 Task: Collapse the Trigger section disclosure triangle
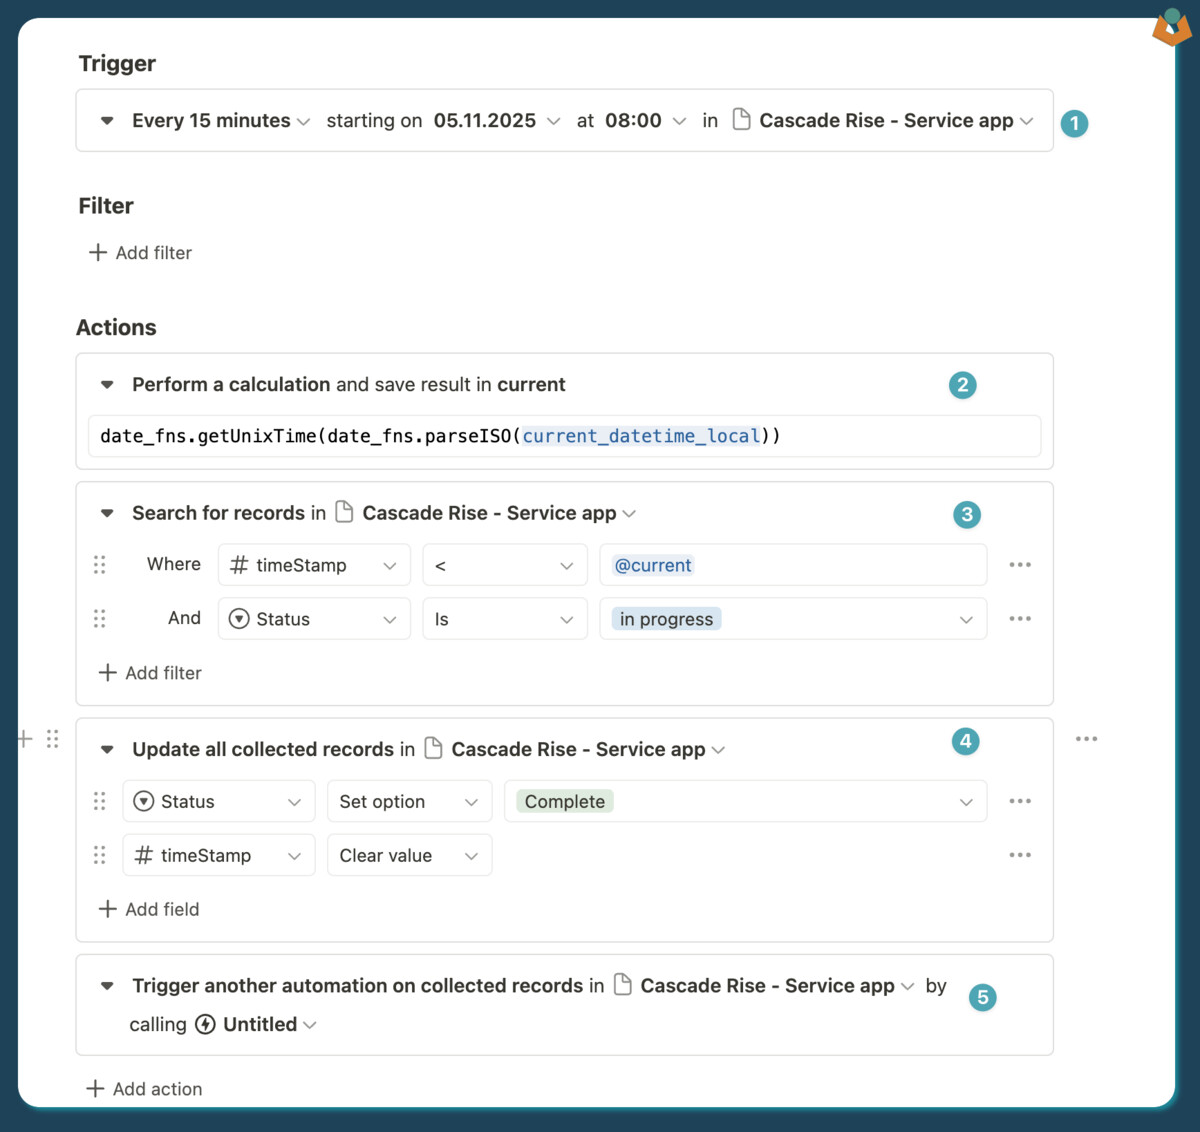click(x=107, y=121)
